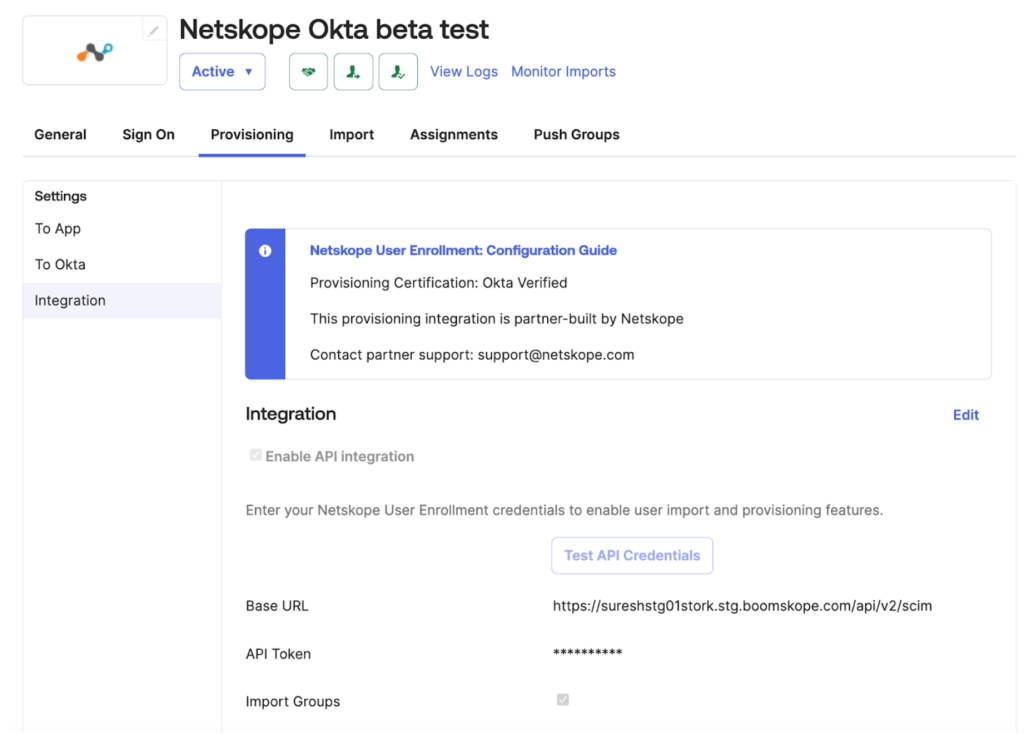The width and height of the screenshot is (1024, 734).
Task: Click the partner-built by Netskope text line
Action: point(496,319)
